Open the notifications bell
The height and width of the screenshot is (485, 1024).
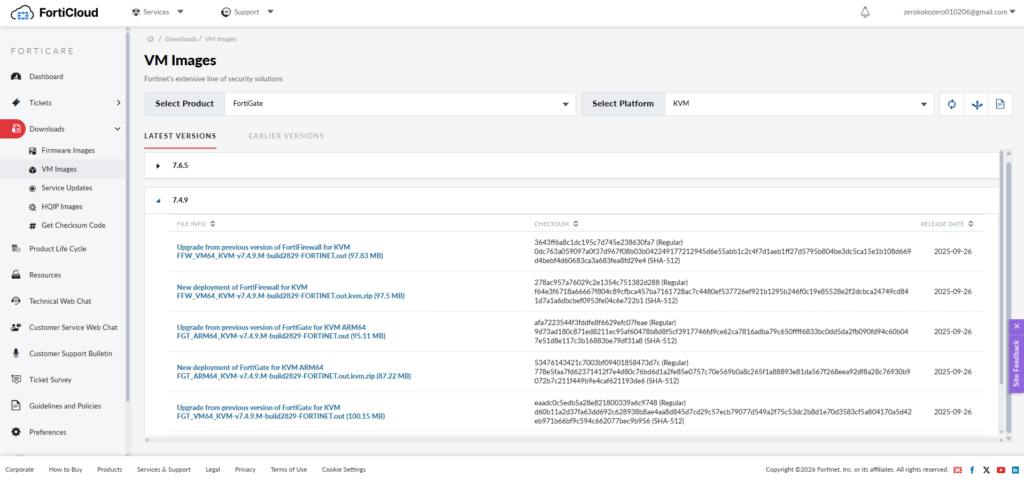pyautogui.click(x=865, y=12)
